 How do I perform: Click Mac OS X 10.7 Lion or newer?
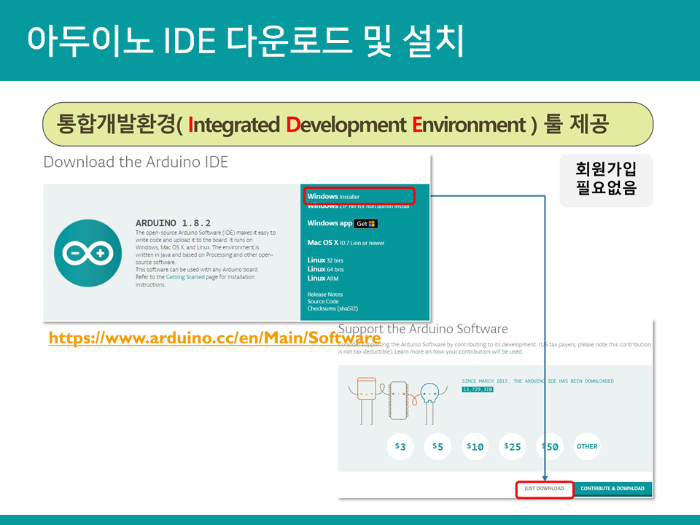tap(346, 243)
